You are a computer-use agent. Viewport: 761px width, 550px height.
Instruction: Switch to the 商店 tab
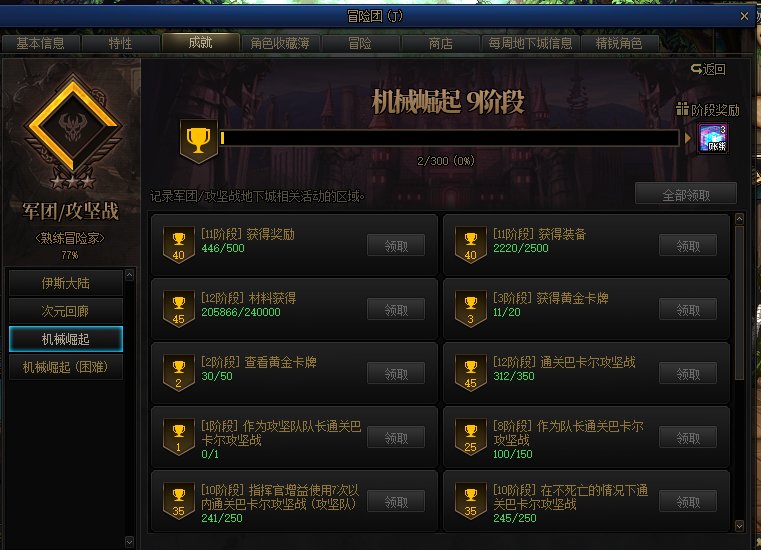[x=441, y=43]
